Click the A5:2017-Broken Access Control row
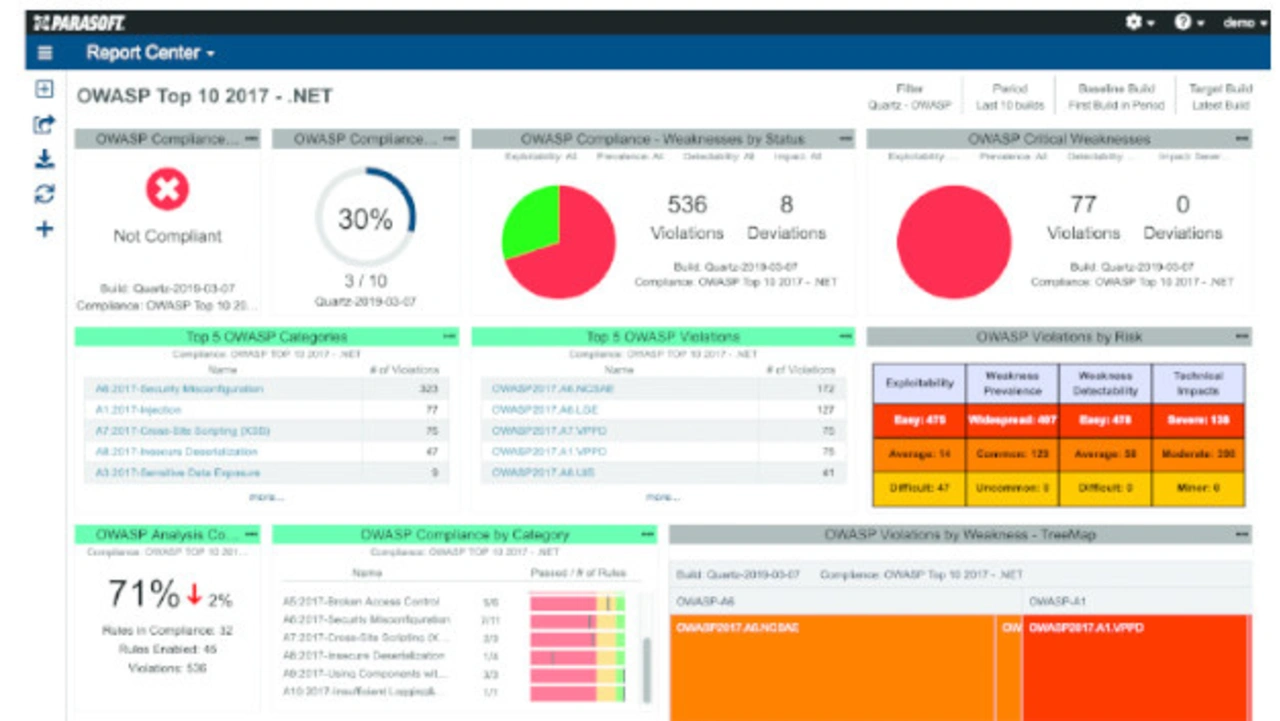Screen dimensions: 1280x721 click(455, 602)
